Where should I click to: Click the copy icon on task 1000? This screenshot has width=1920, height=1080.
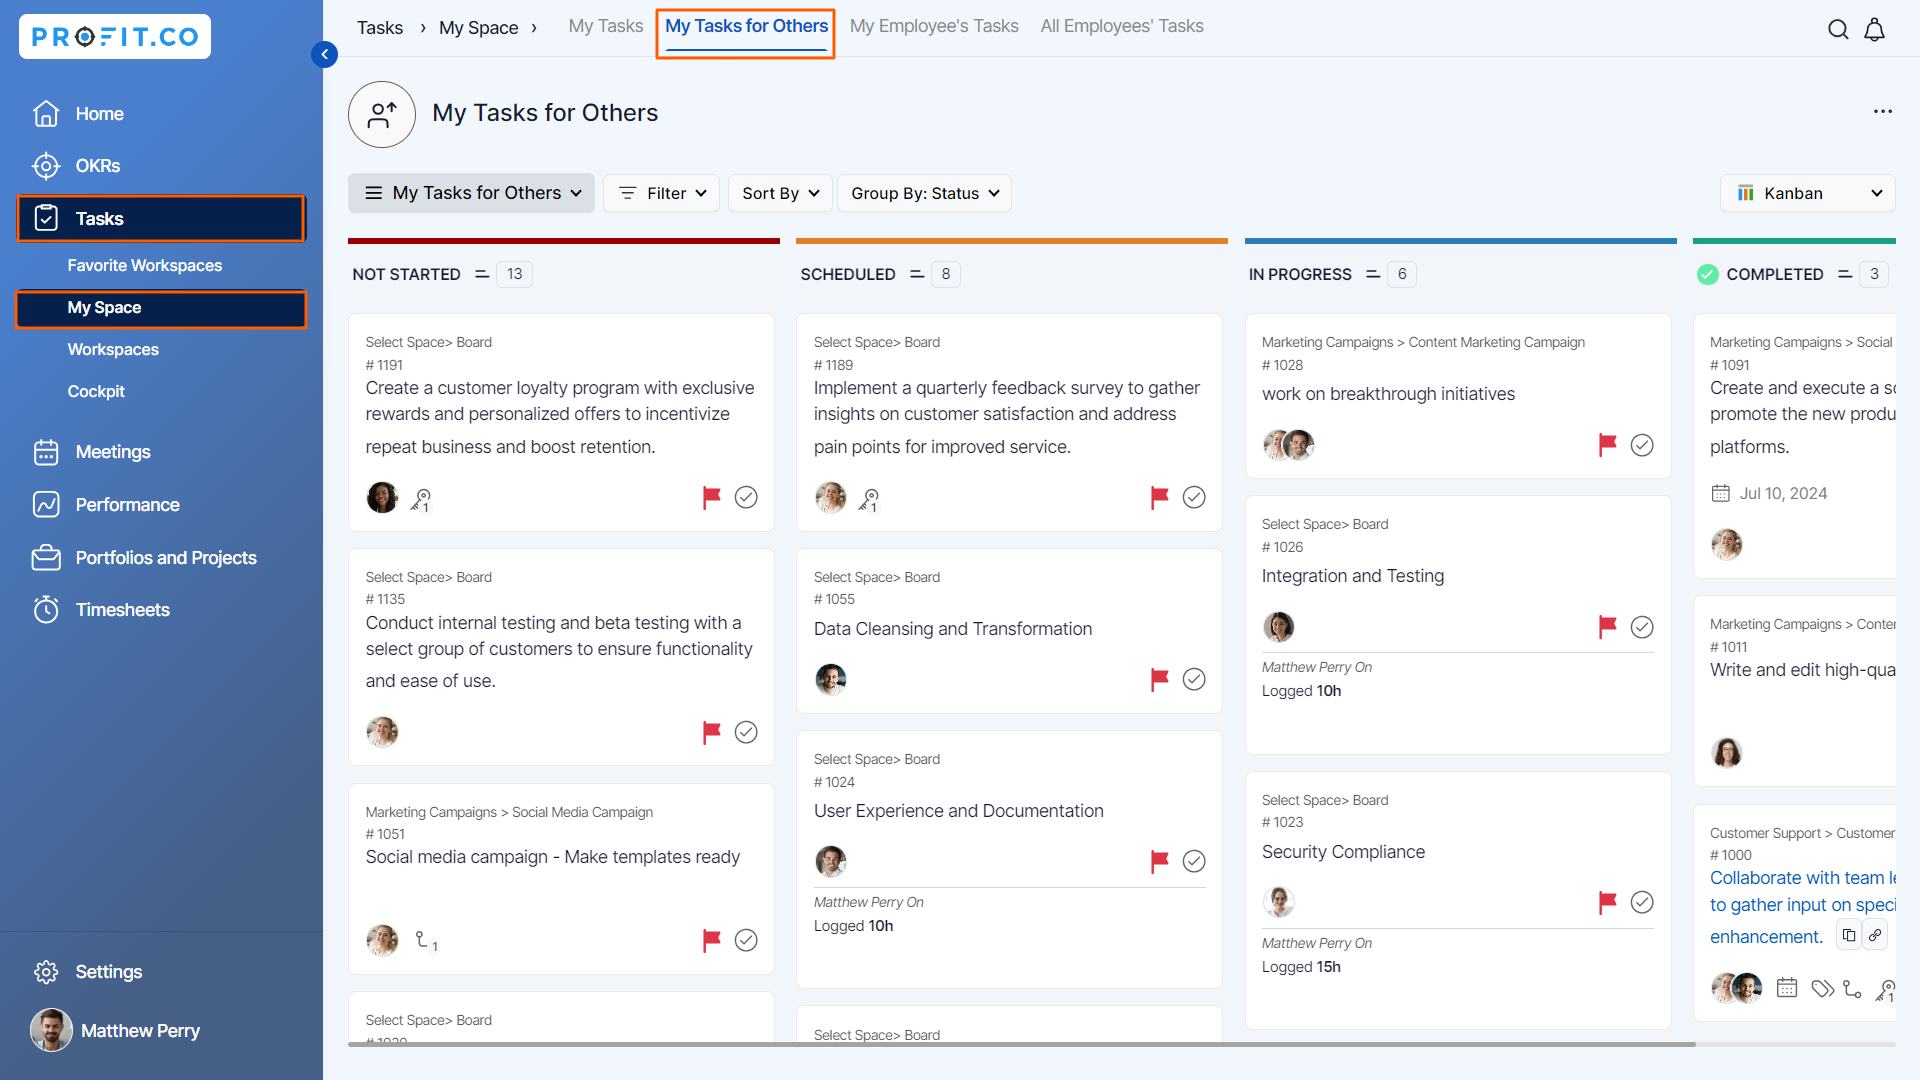click(1849, 935)
